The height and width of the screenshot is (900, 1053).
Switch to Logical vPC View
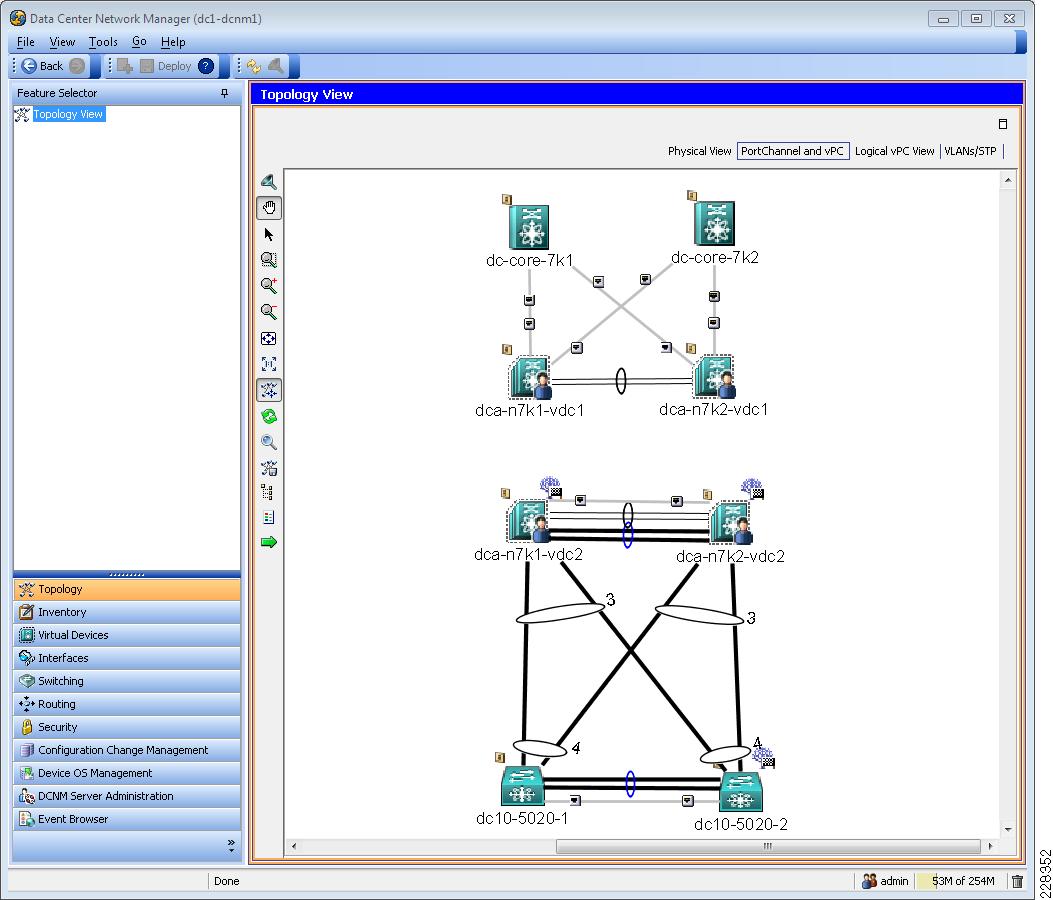(895, 151)
